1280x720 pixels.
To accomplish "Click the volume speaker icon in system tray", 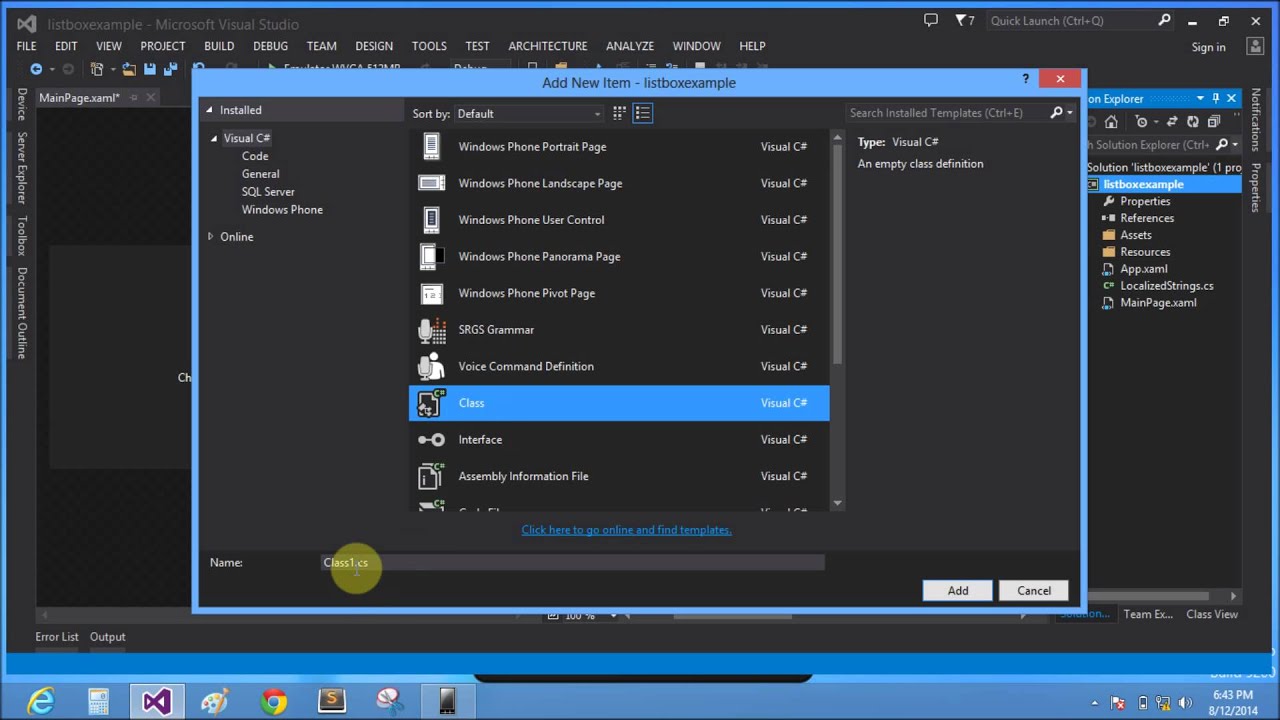I will coord(1187,703).
